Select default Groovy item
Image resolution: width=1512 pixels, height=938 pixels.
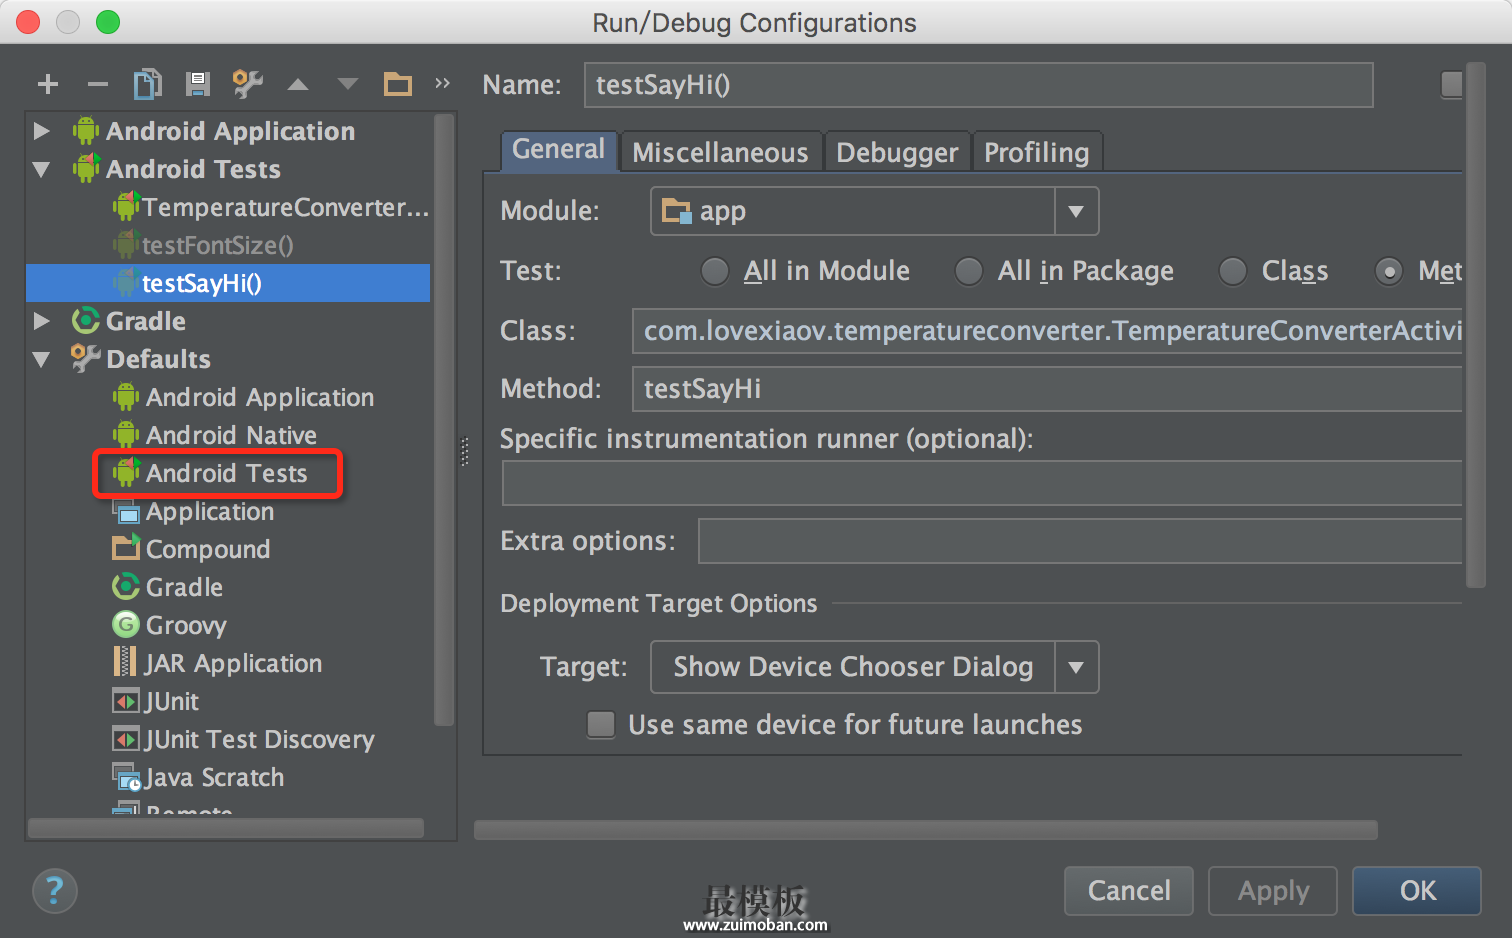pos(186,625)
